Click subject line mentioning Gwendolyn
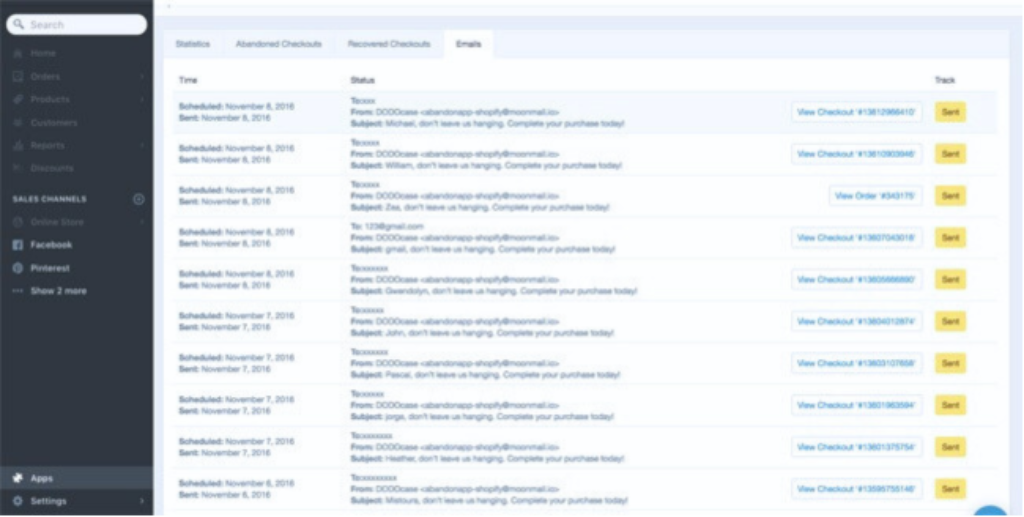The height and width of the screenshot is (517, 1024). pos(494,291)
